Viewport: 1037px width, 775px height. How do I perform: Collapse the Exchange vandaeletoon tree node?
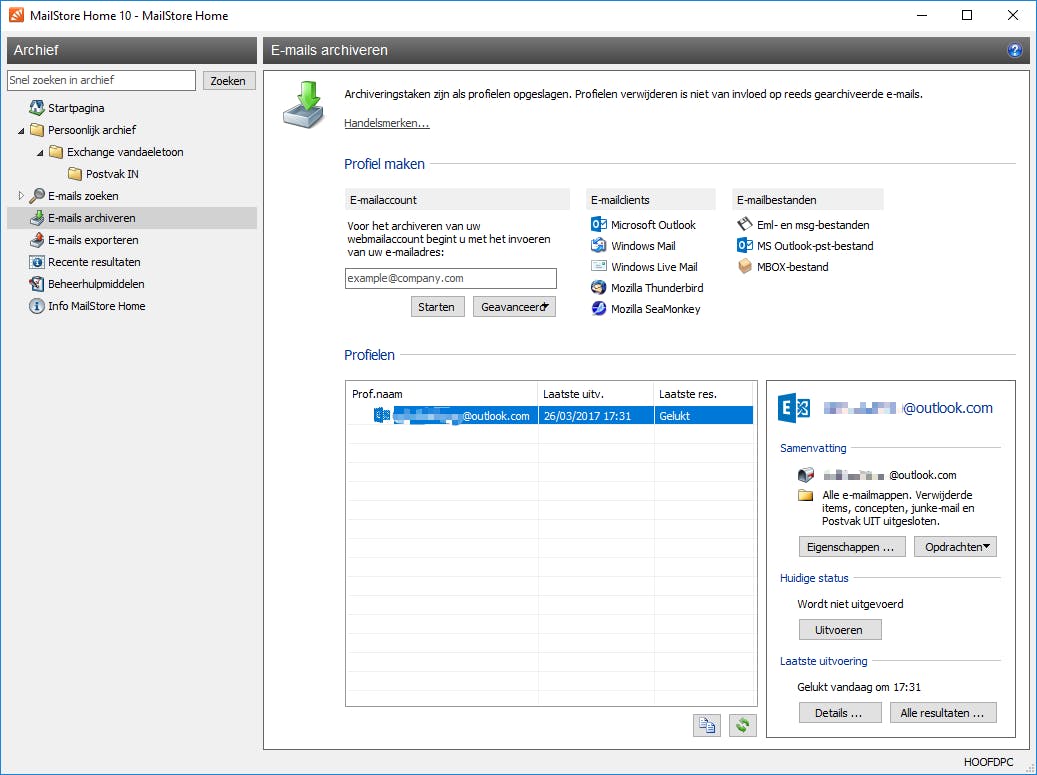click(x=40, y=153)
